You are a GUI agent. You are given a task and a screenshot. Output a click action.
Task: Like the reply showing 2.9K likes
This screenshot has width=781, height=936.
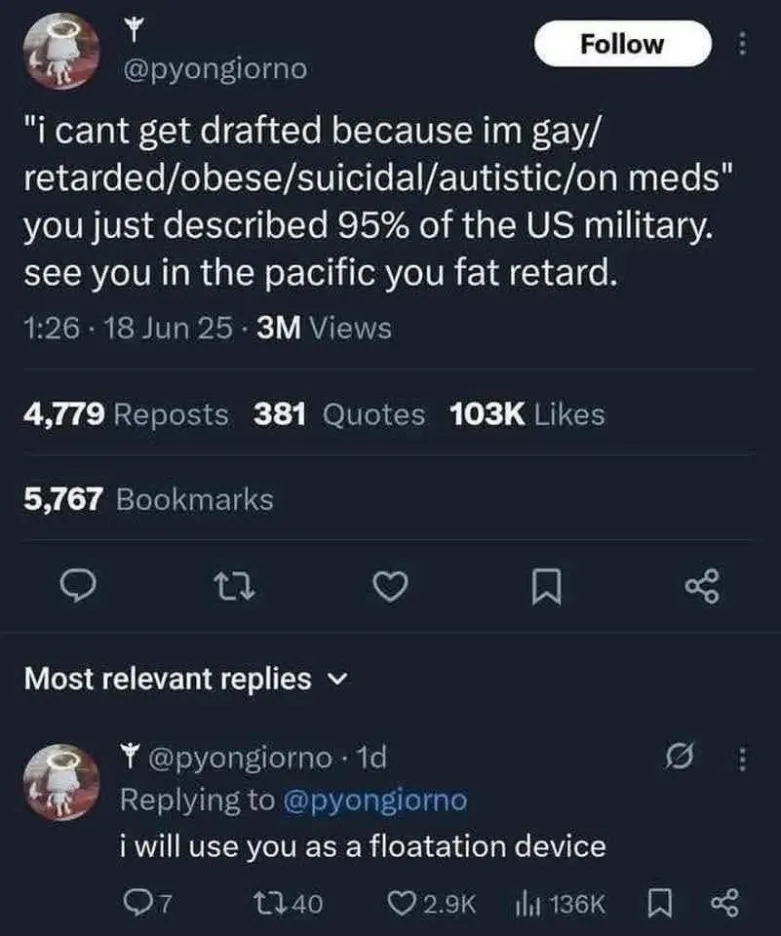point(432,903)
